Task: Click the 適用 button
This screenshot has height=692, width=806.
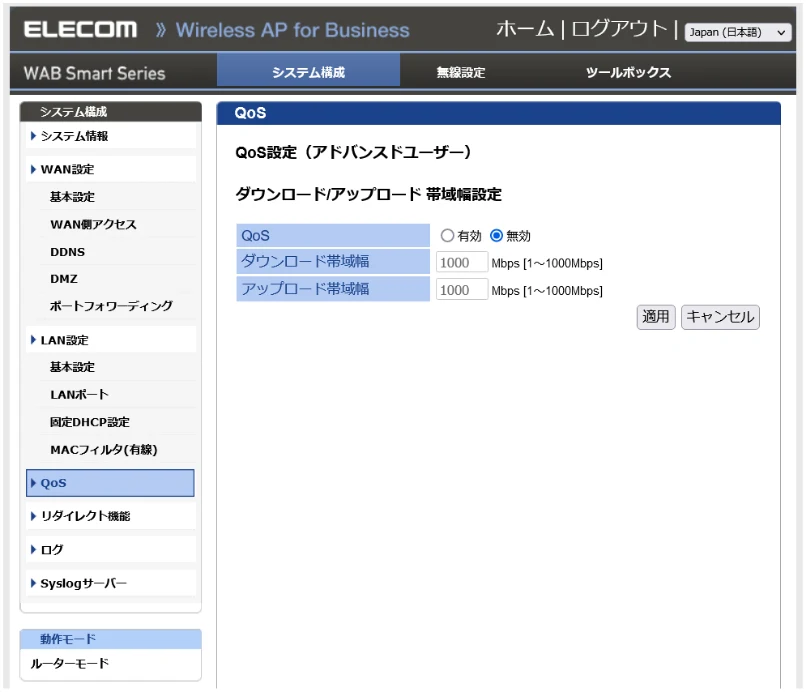Action: click(x=655, y=317)
